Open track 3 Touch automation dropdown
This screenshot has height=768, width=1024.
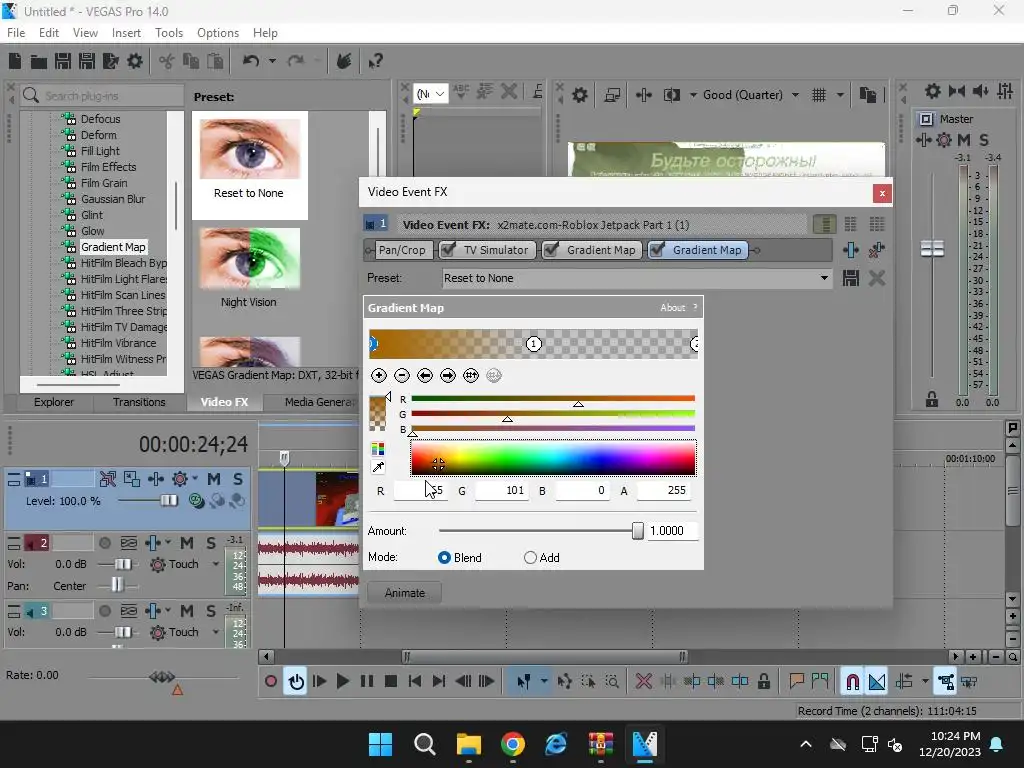[216, 632]
